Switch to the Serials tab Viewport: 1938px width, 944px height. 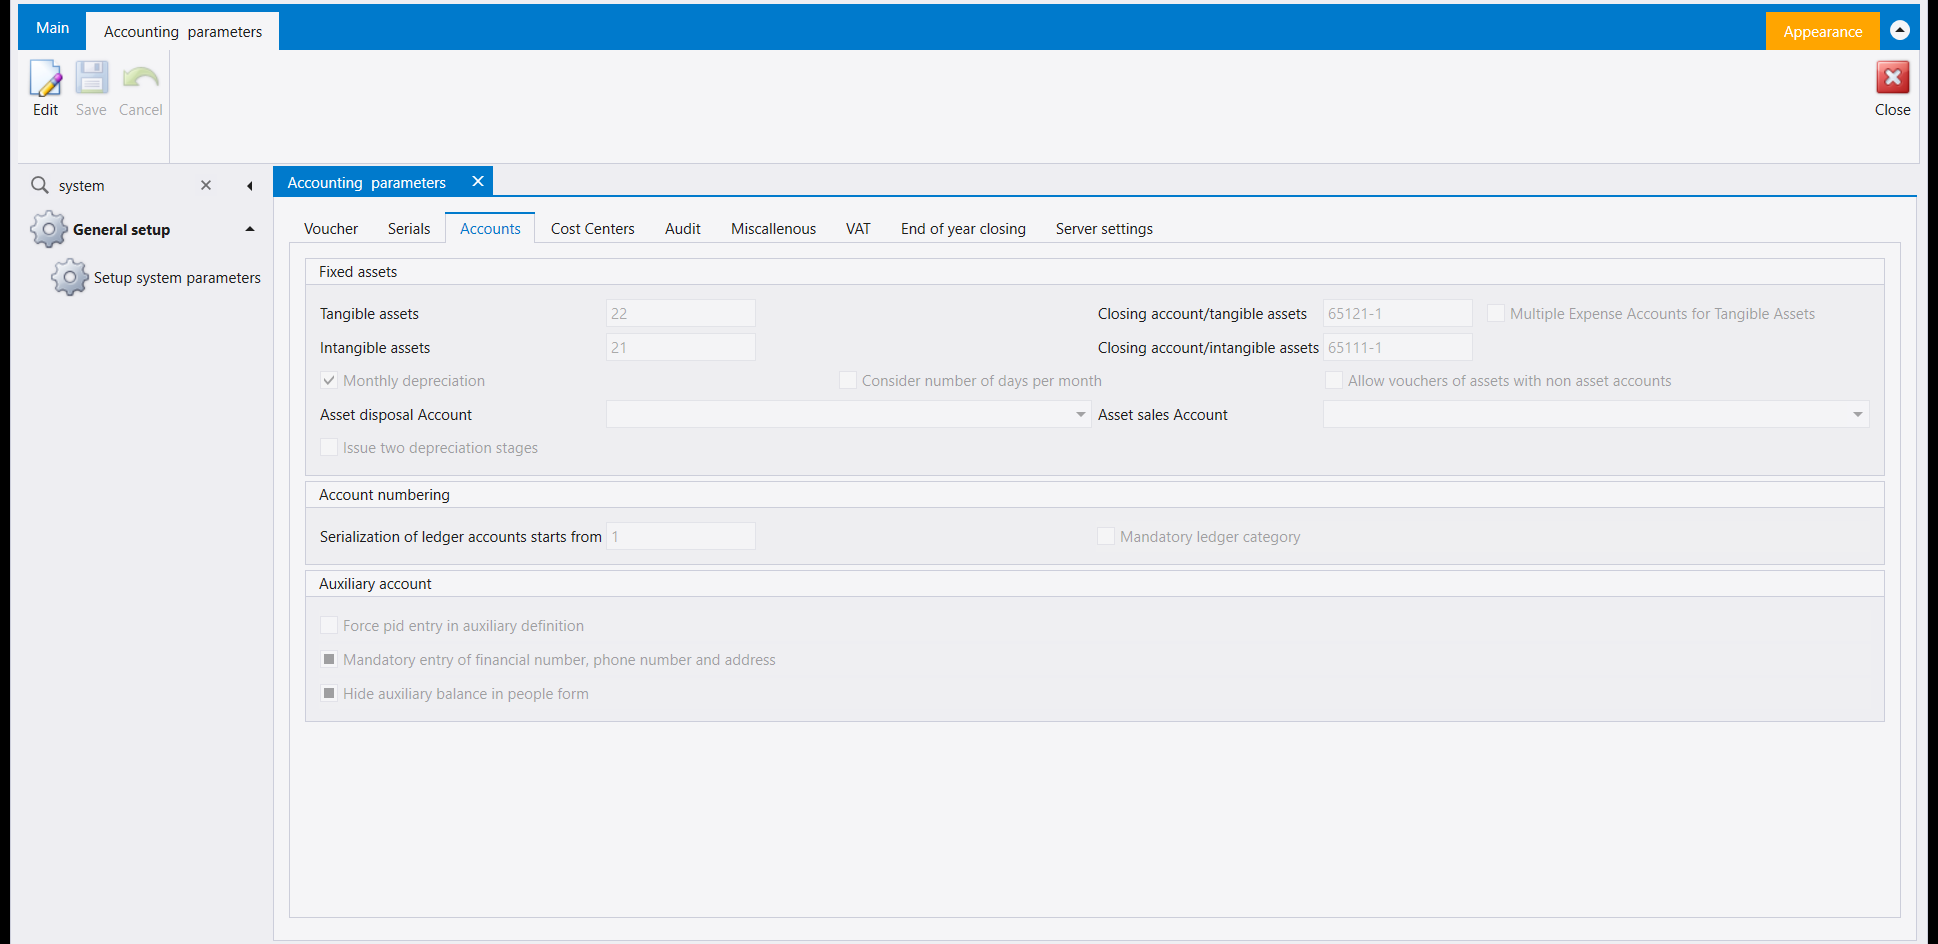point(409,229)
